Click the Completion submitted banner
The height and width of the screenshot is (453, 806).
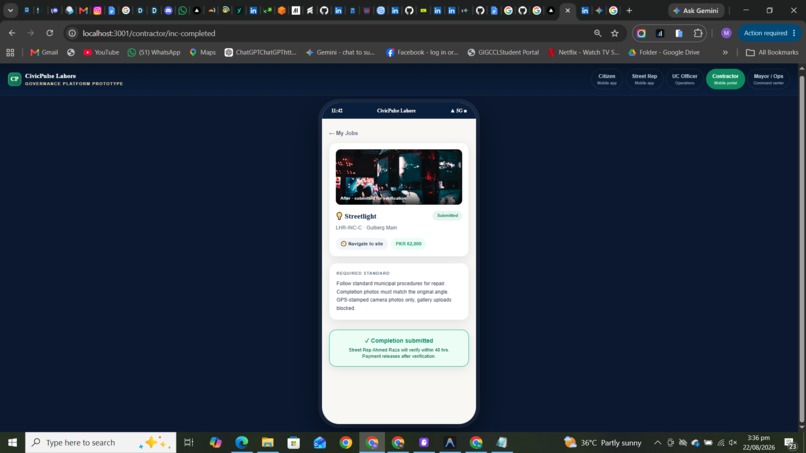coord(399,348)
